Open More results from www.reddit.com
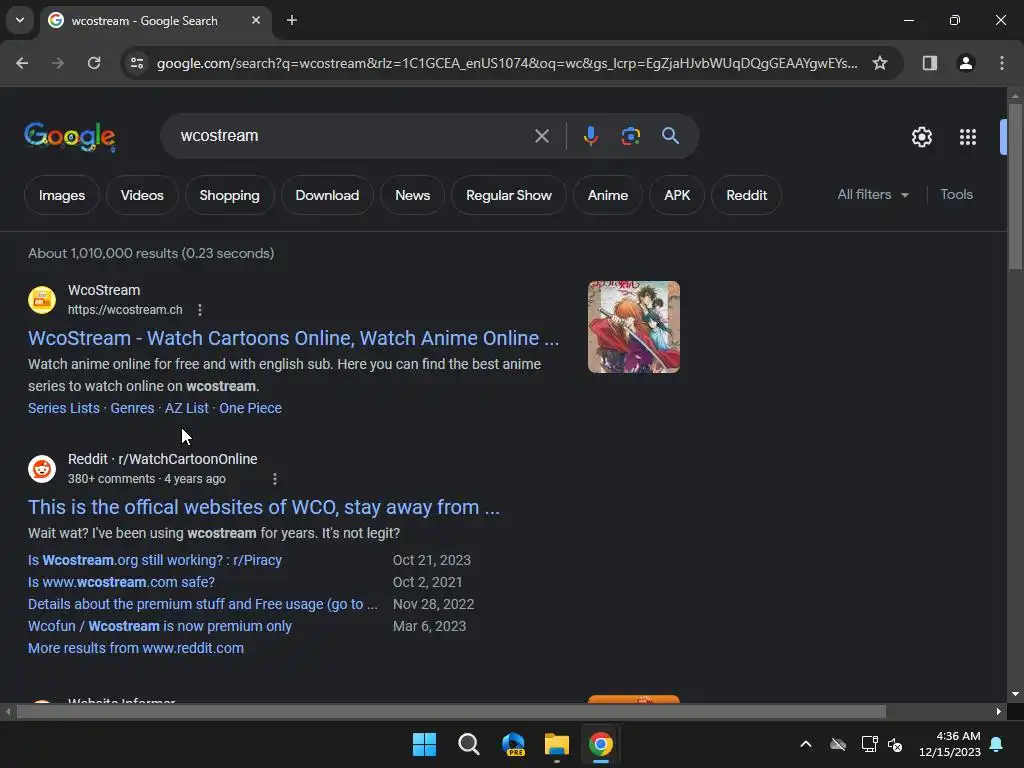The height and width of the screenshot is (768, 1024). tap(136, 648)
